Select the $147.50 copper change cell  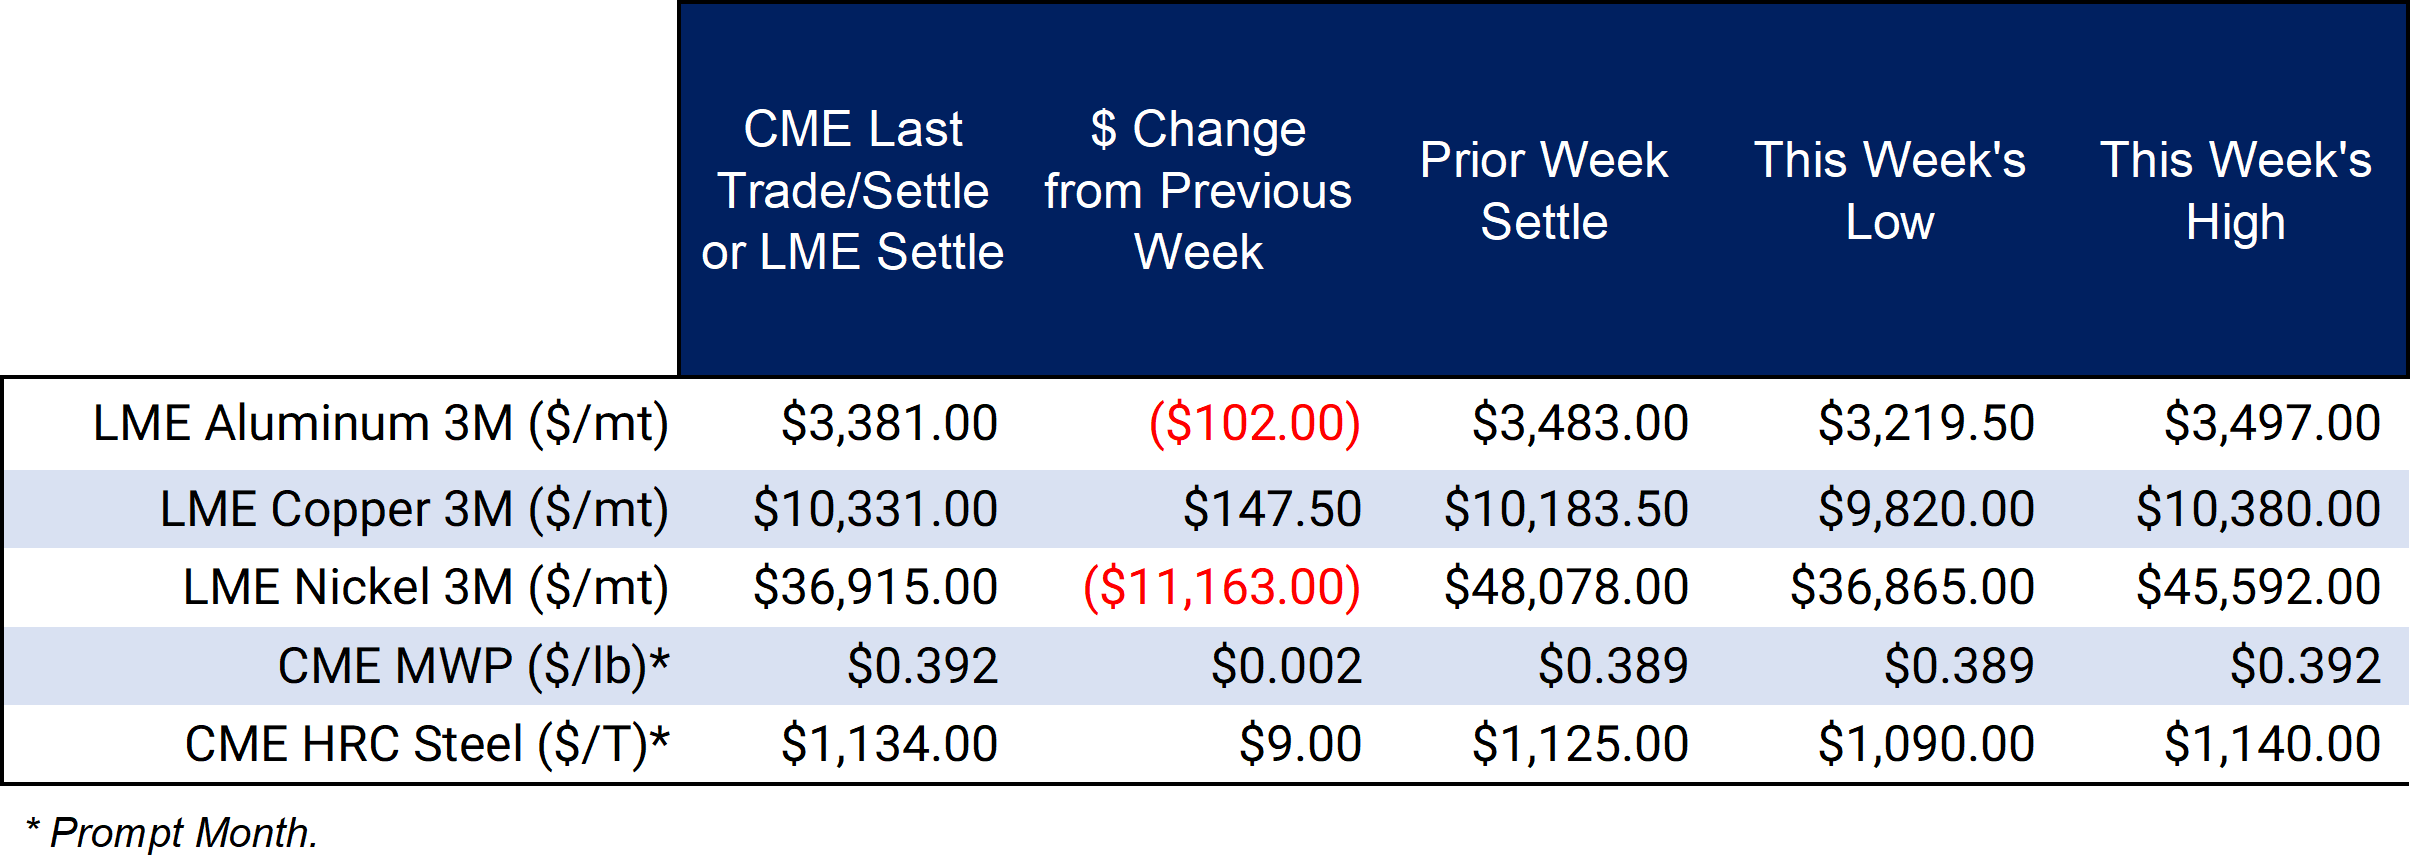[x=1272, y=509]
